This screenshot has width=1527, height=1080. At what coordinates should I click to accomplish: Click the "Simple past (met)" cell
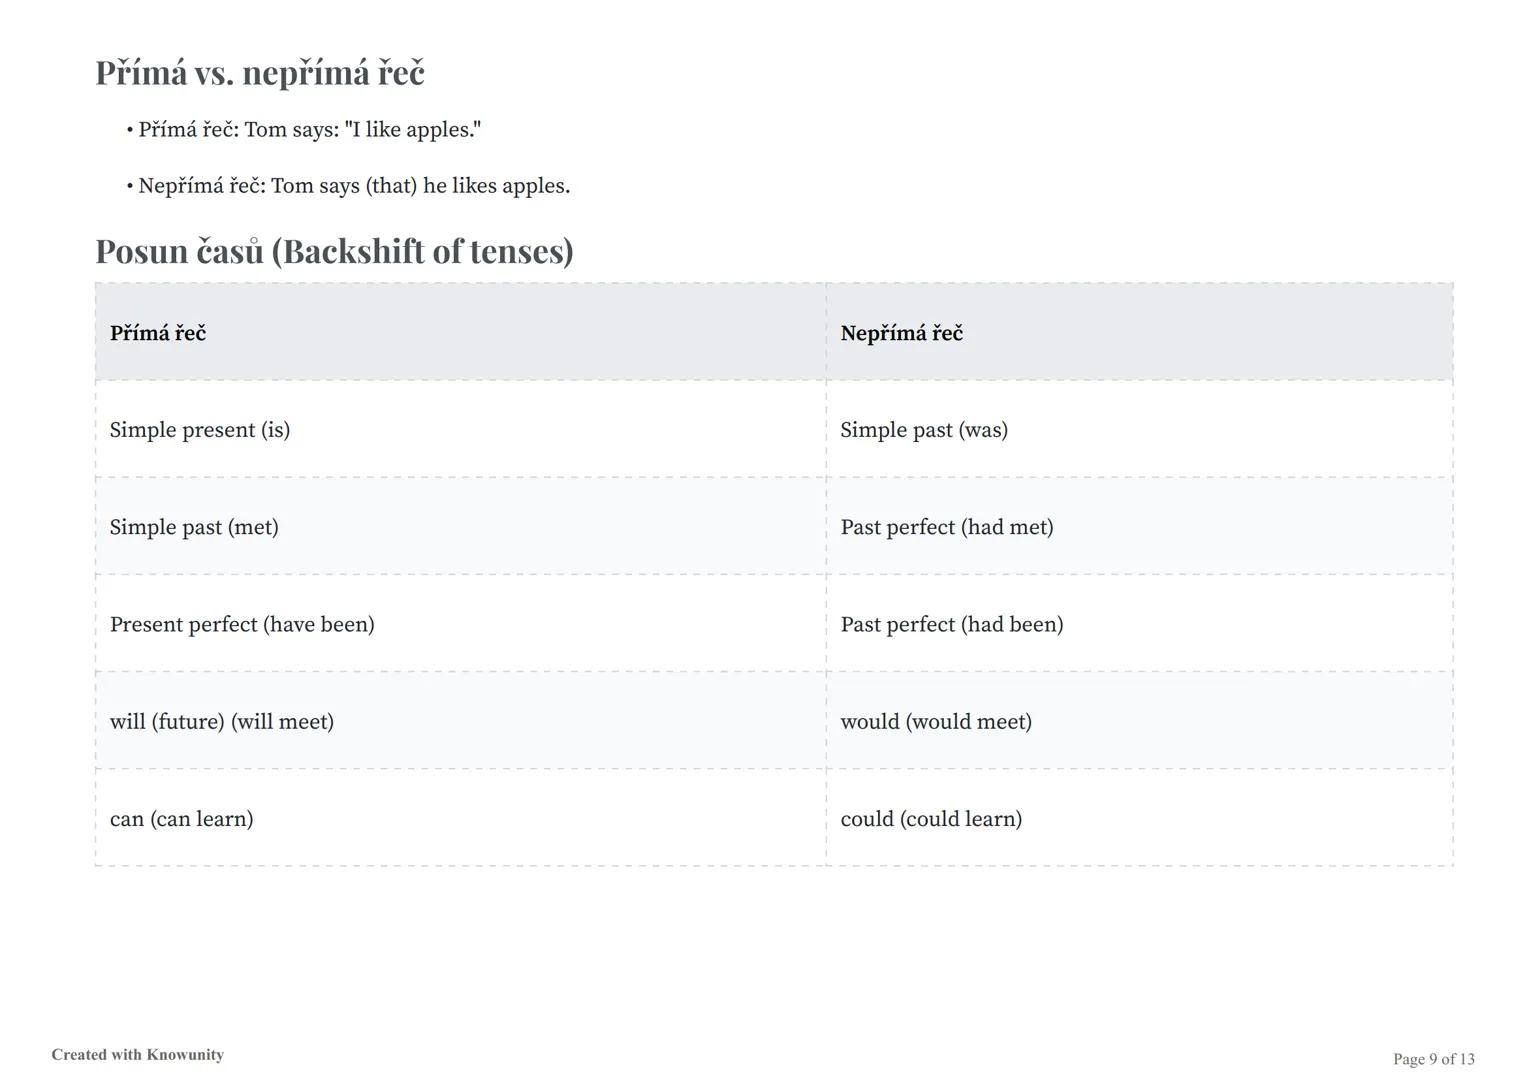click(x=194, y=527)
